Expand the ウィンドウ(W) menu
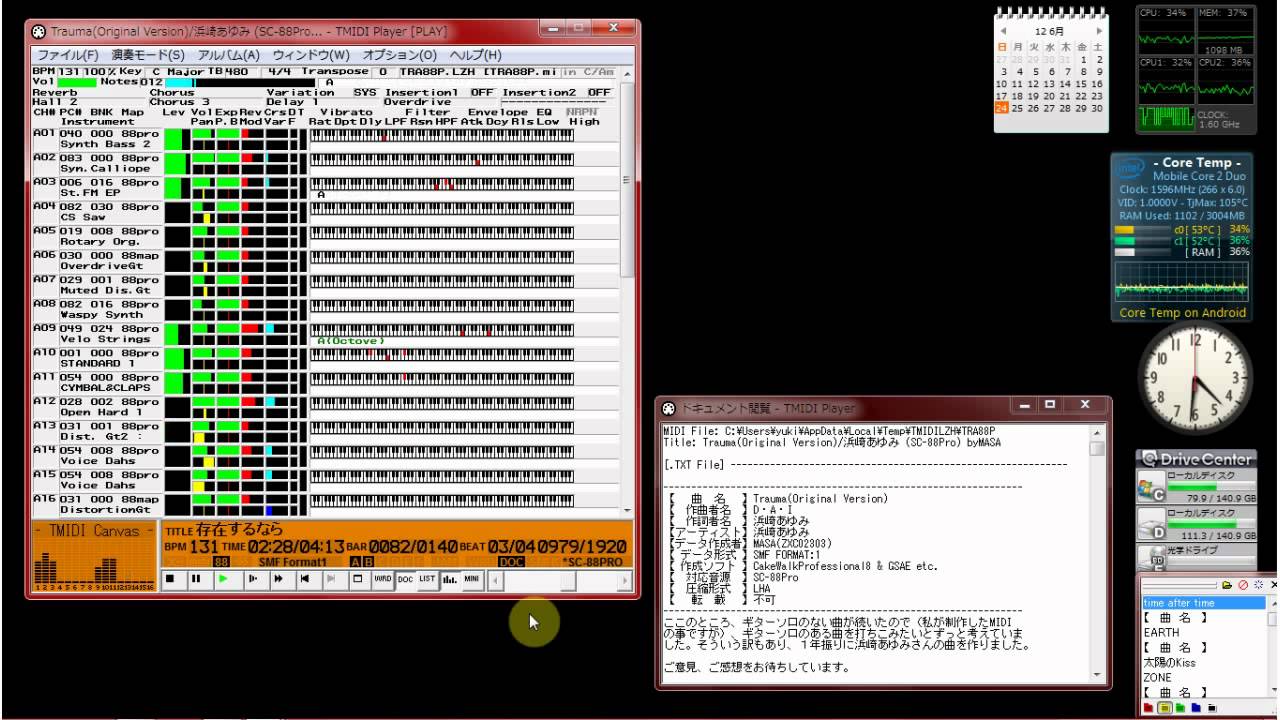This screenshot has width=1280, height=720. (x=311, y=55)
